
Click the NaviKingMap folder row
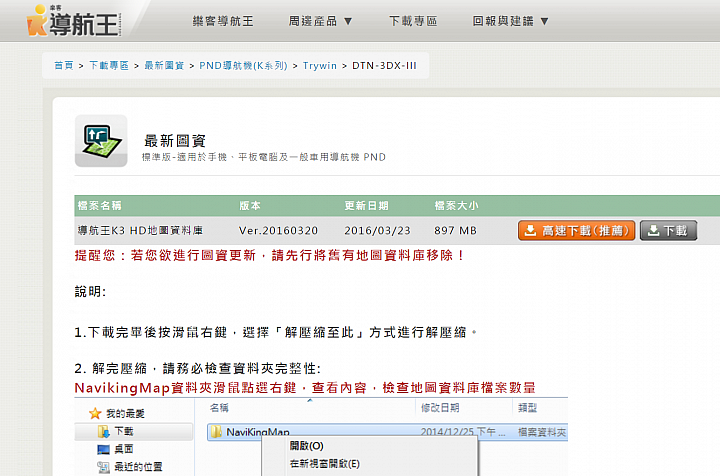point(387,432)
